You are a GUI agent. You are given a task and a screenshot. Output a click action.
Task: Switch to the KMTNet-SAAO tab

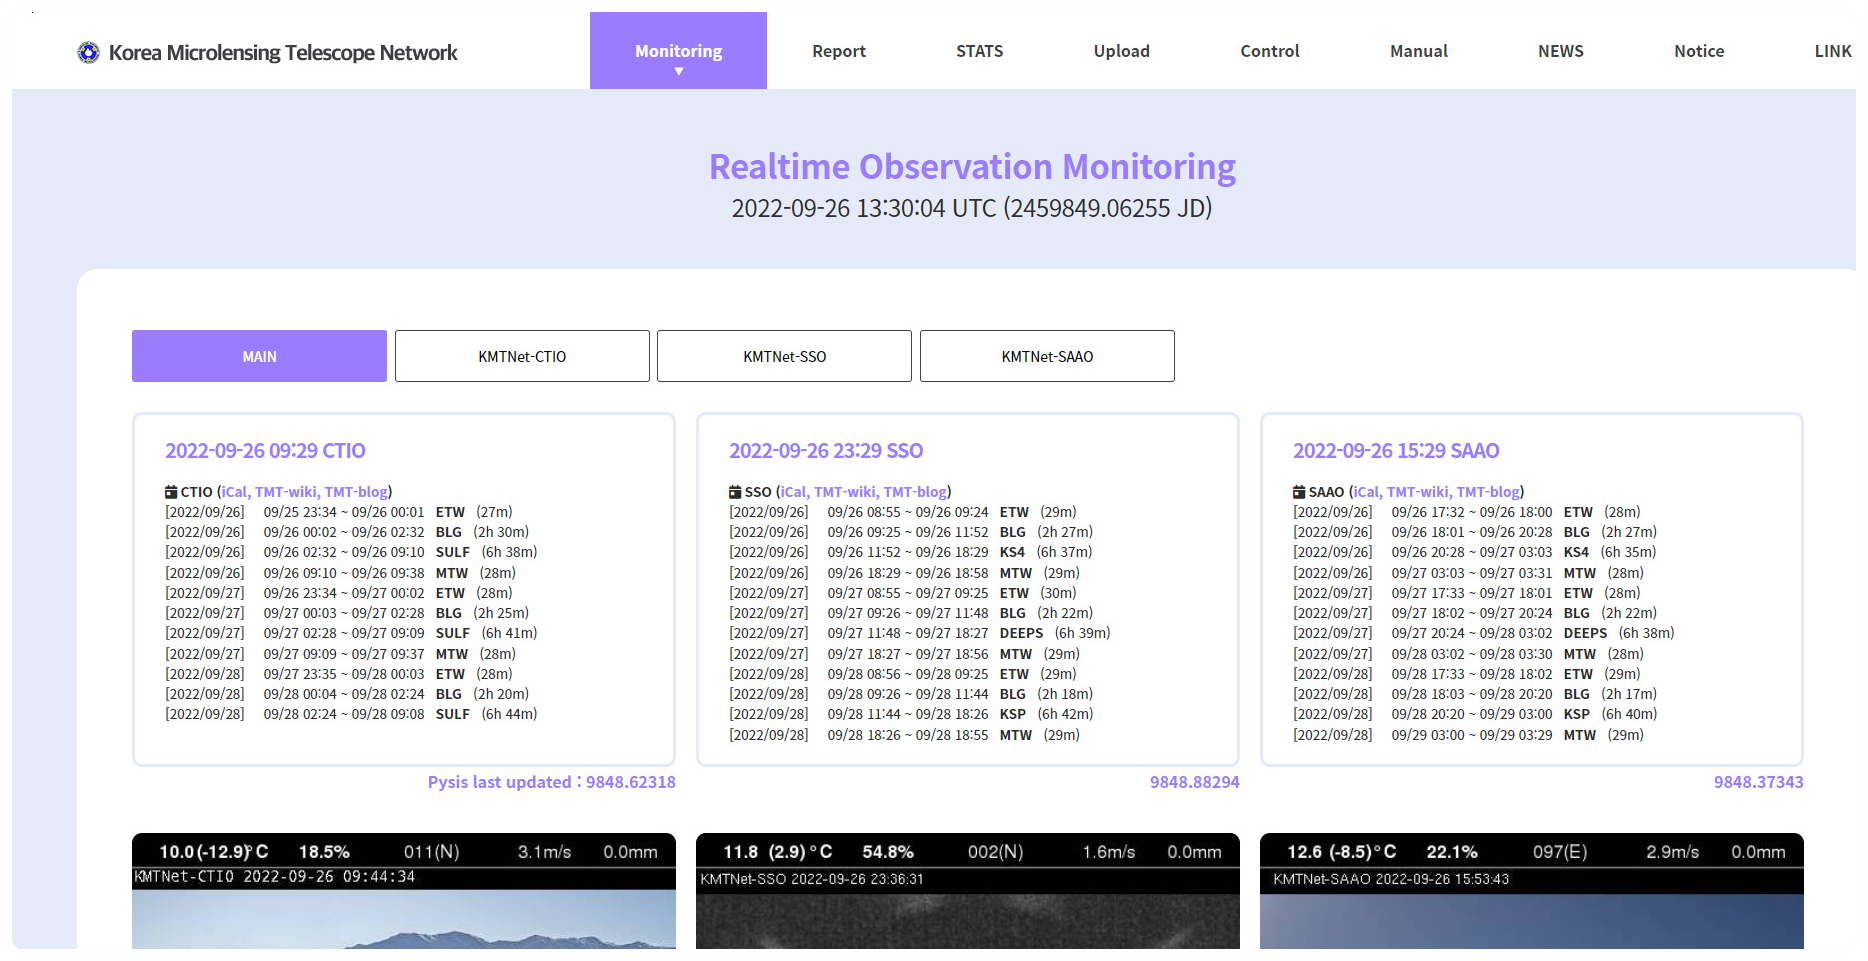click(x=1047, y=356)
